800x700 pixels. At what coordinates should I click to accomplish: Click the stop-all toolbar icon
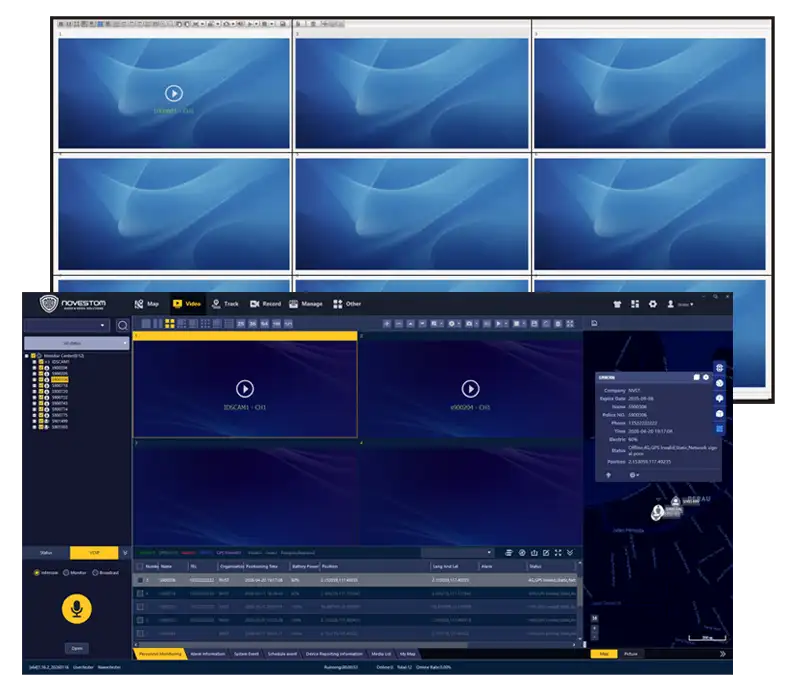tap(516, 324)
